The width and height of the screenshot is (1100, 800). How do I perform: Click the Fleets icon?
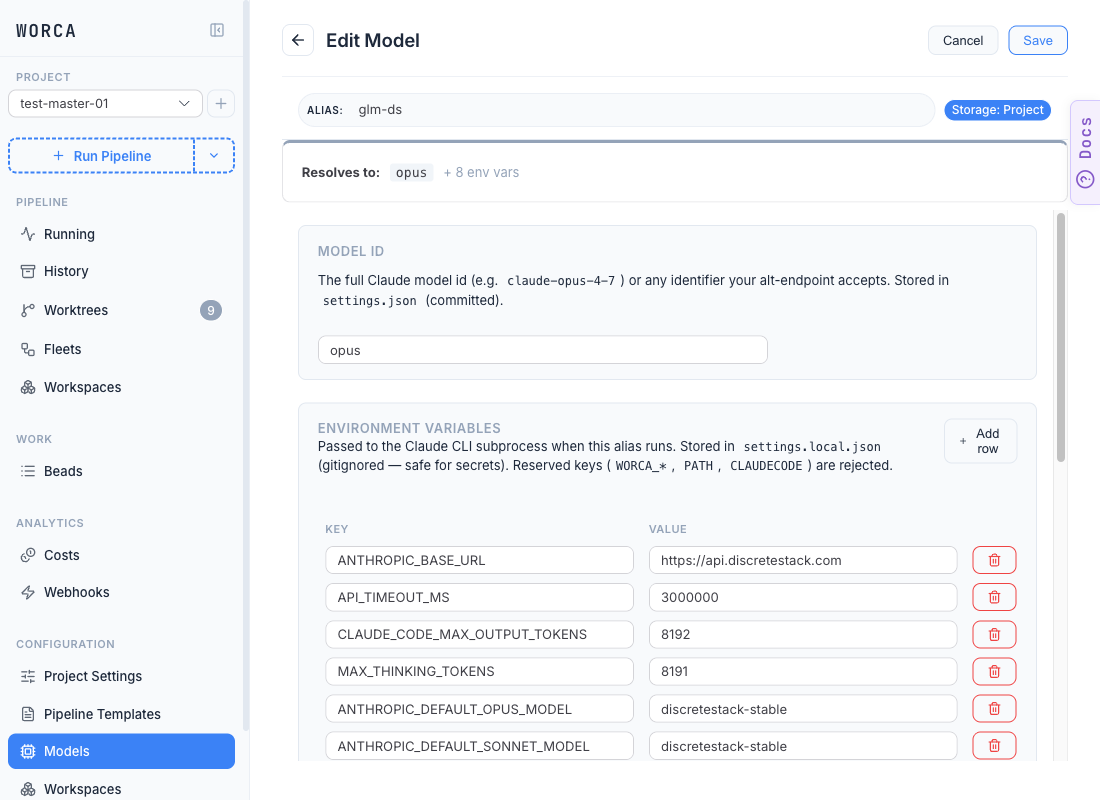[x=28, y=349]
